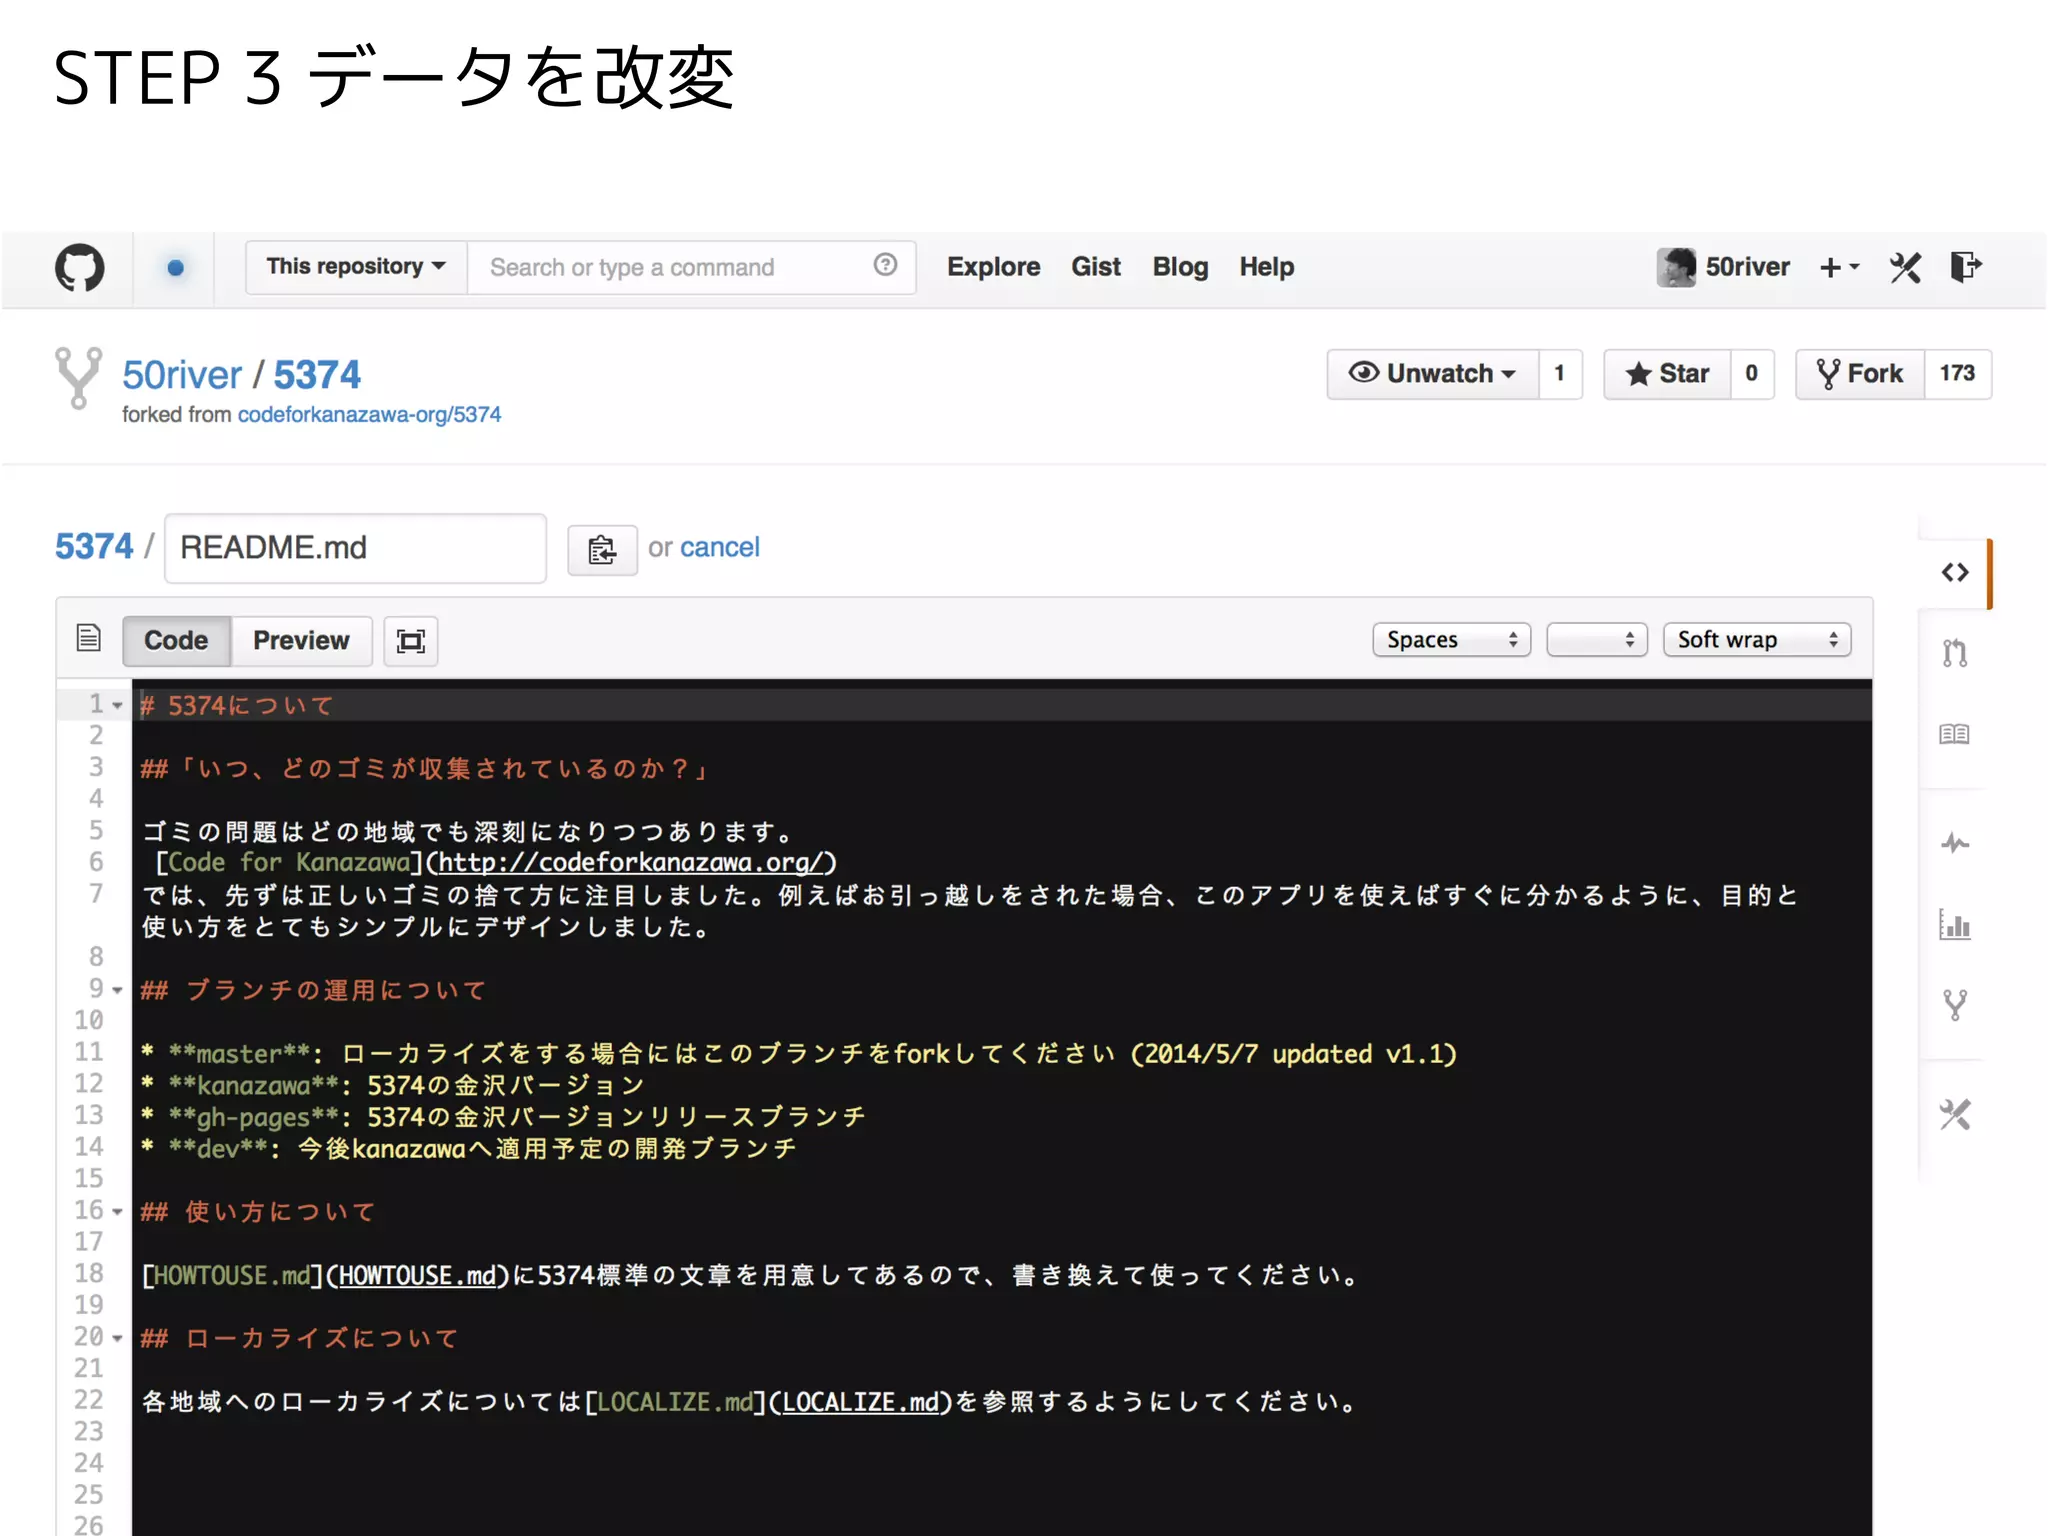Click the sign out icon
This screenshot has width=2048, height=1536.
[x=1966, y=267]
